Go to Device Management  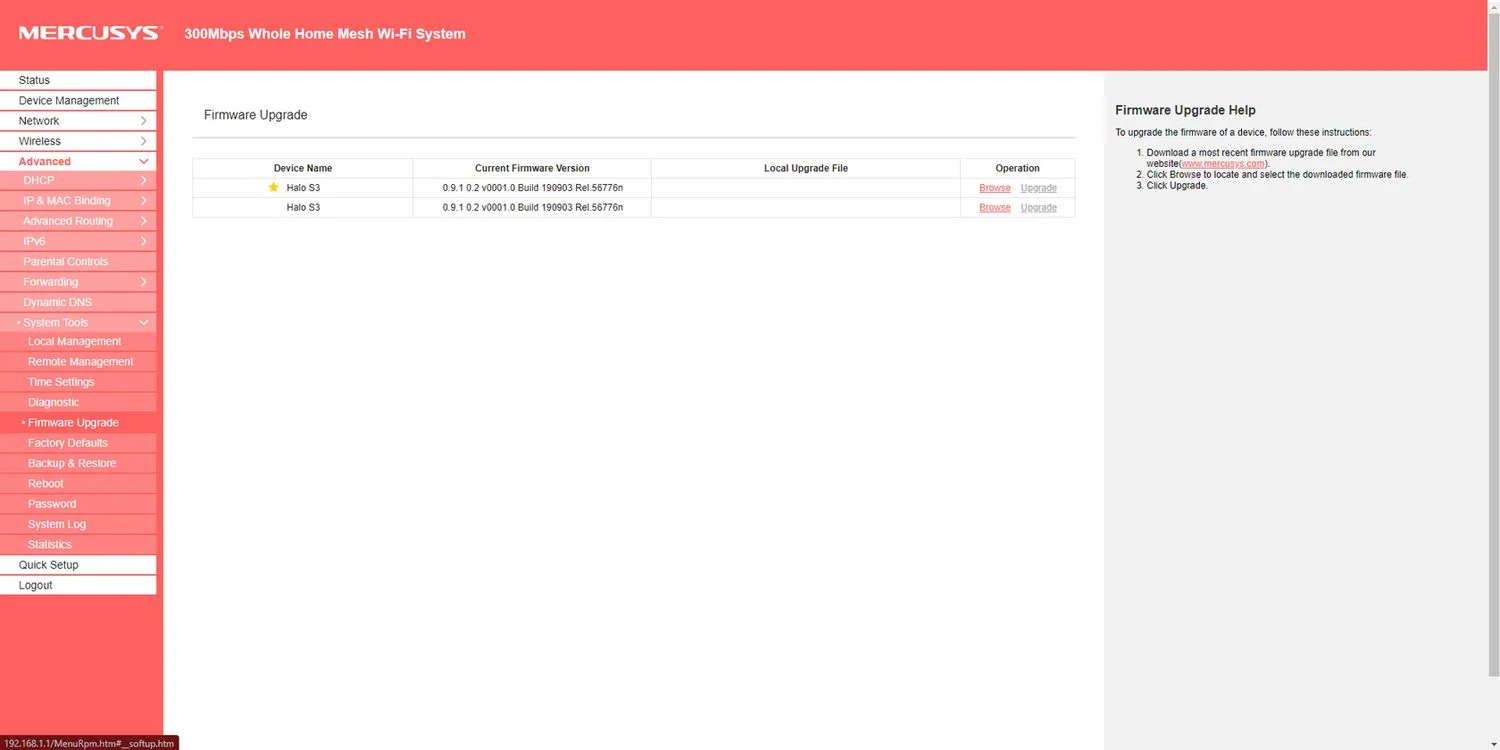pos(78,100)
